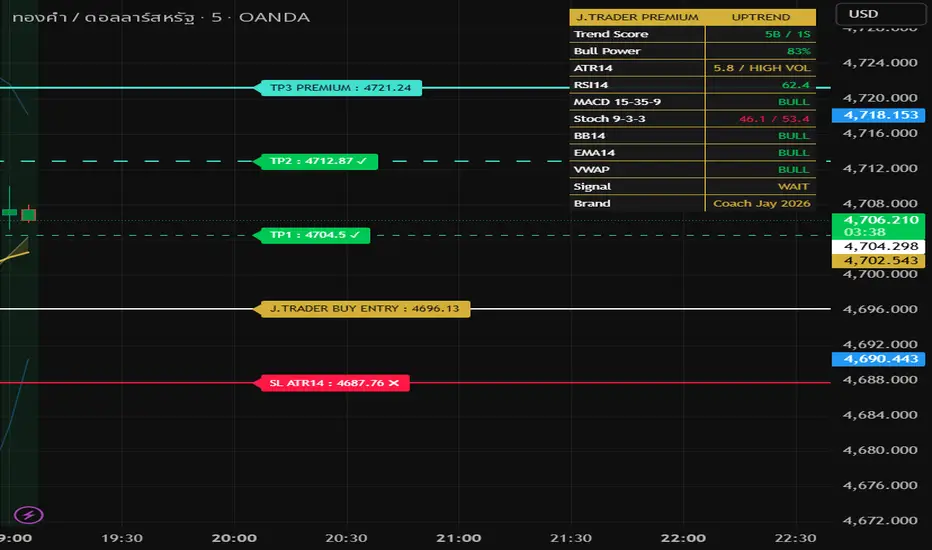The width and height of the screenshot is (932, 550).
Task: Select the TP2 4712.87 label
Action: [316, 161]
